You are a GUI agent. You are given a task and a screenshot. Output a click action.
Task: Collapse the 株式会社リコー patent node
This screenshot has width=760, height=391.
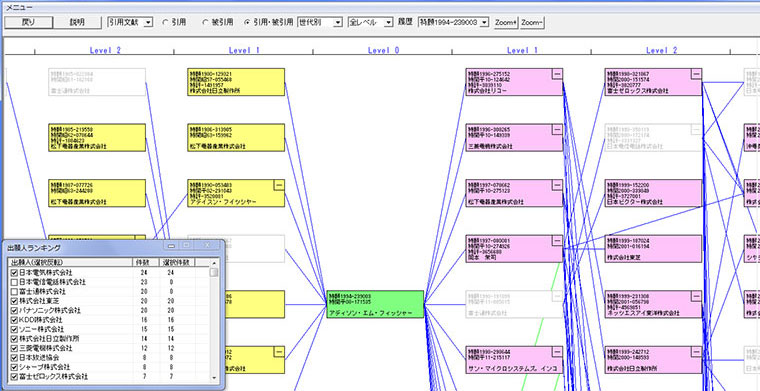pos(557,73)
